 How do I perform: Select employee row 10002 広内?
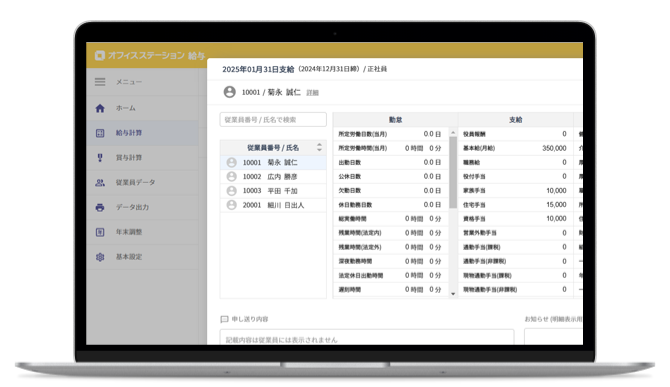point(273,176)
